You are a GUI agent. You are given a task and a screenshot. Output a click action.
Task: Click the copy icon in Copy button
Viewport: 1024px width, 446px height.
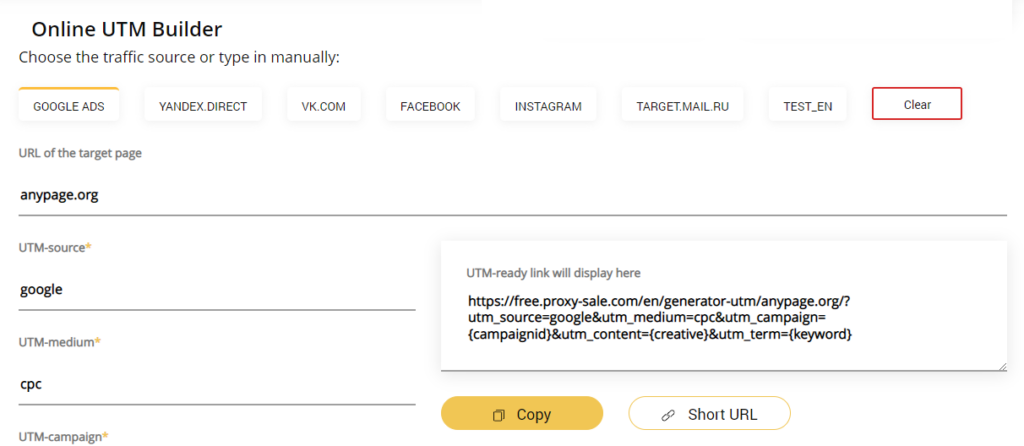coord(499,415)
